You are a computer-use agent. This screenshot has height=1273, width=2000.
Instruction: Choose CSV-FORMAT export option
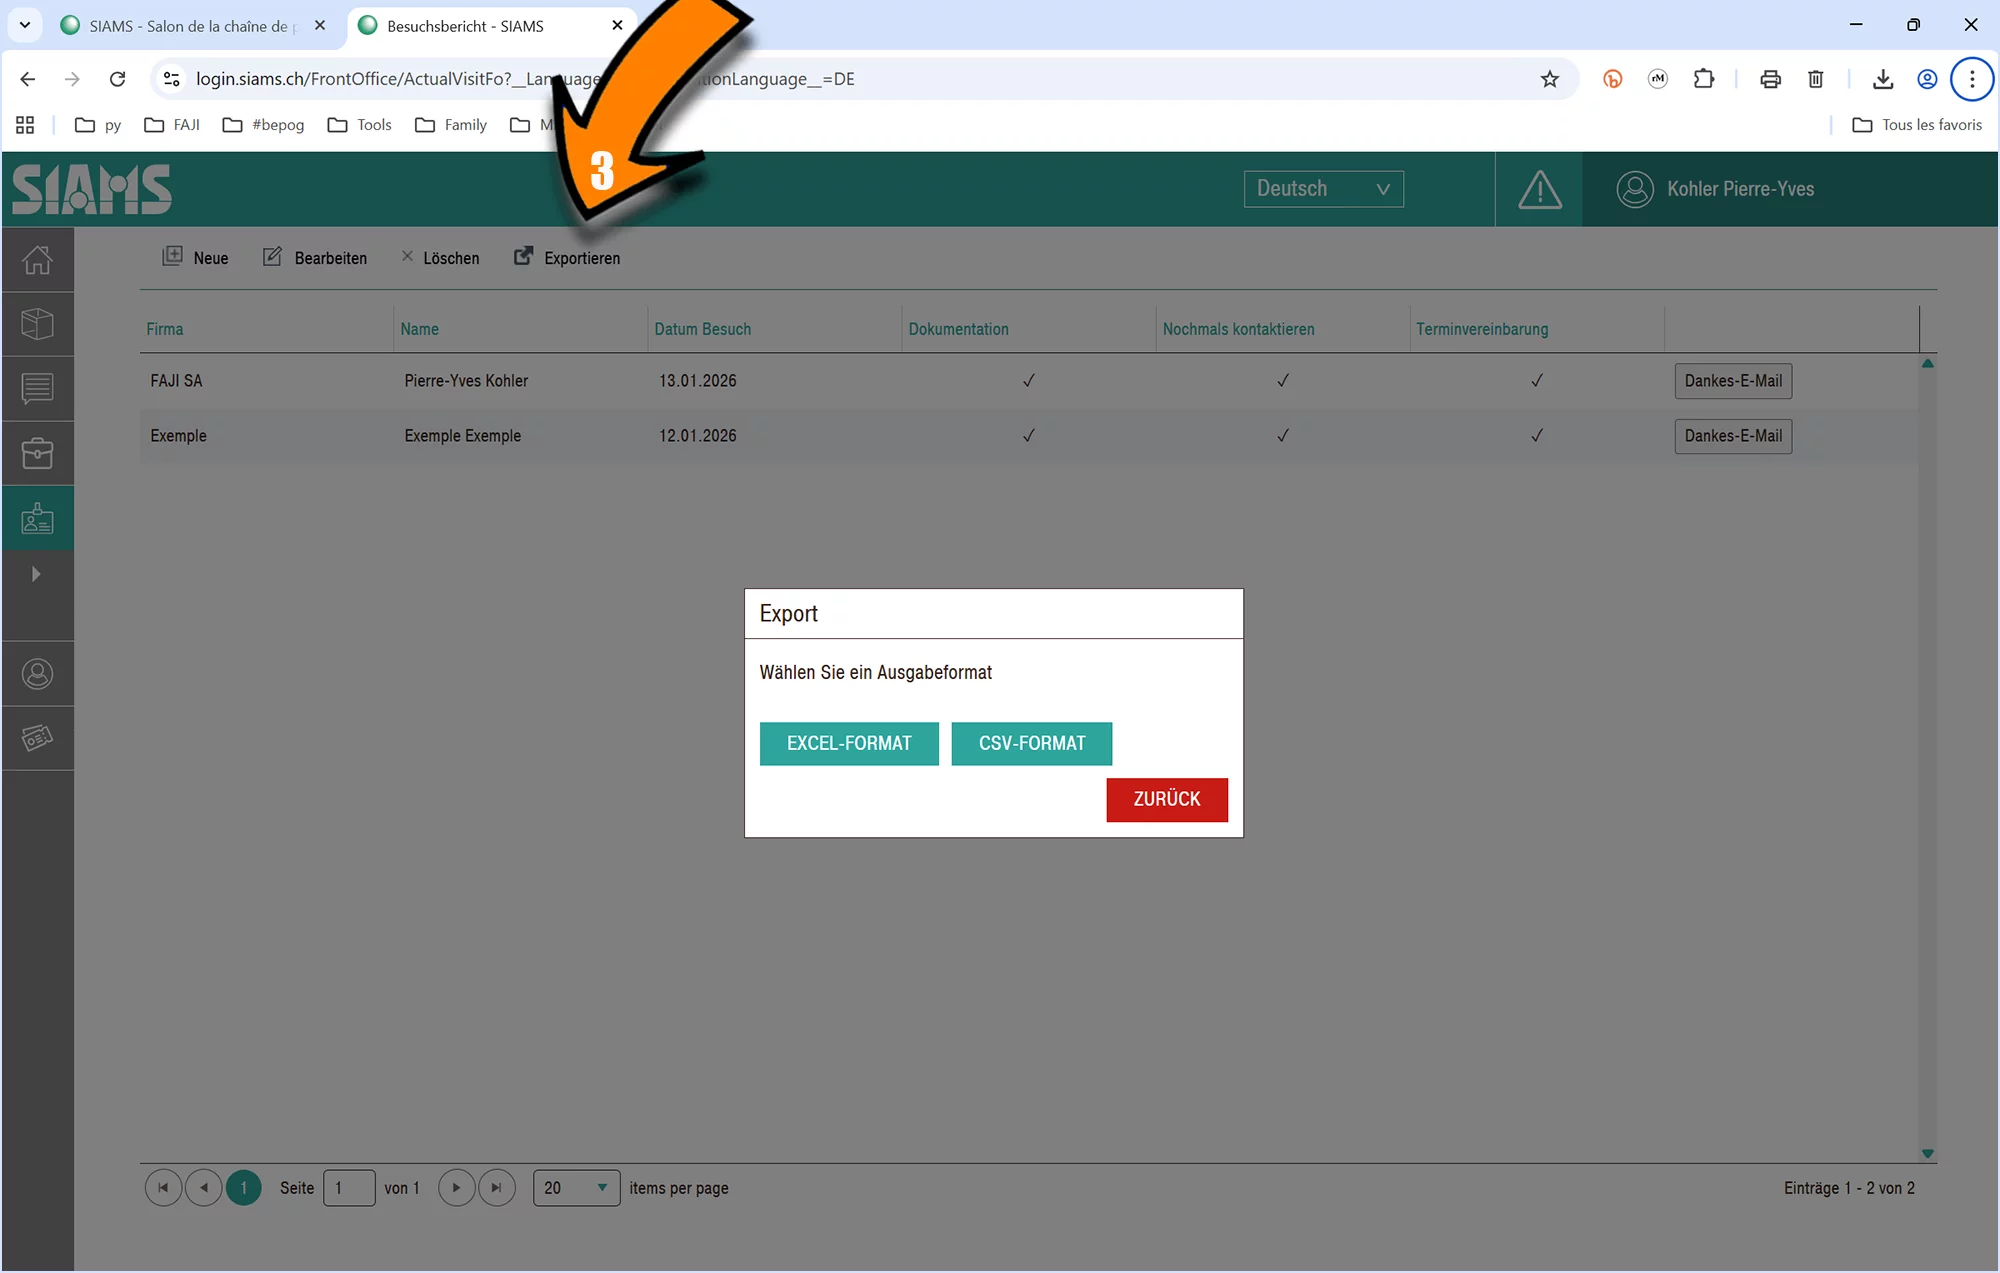click(1031, 743)
